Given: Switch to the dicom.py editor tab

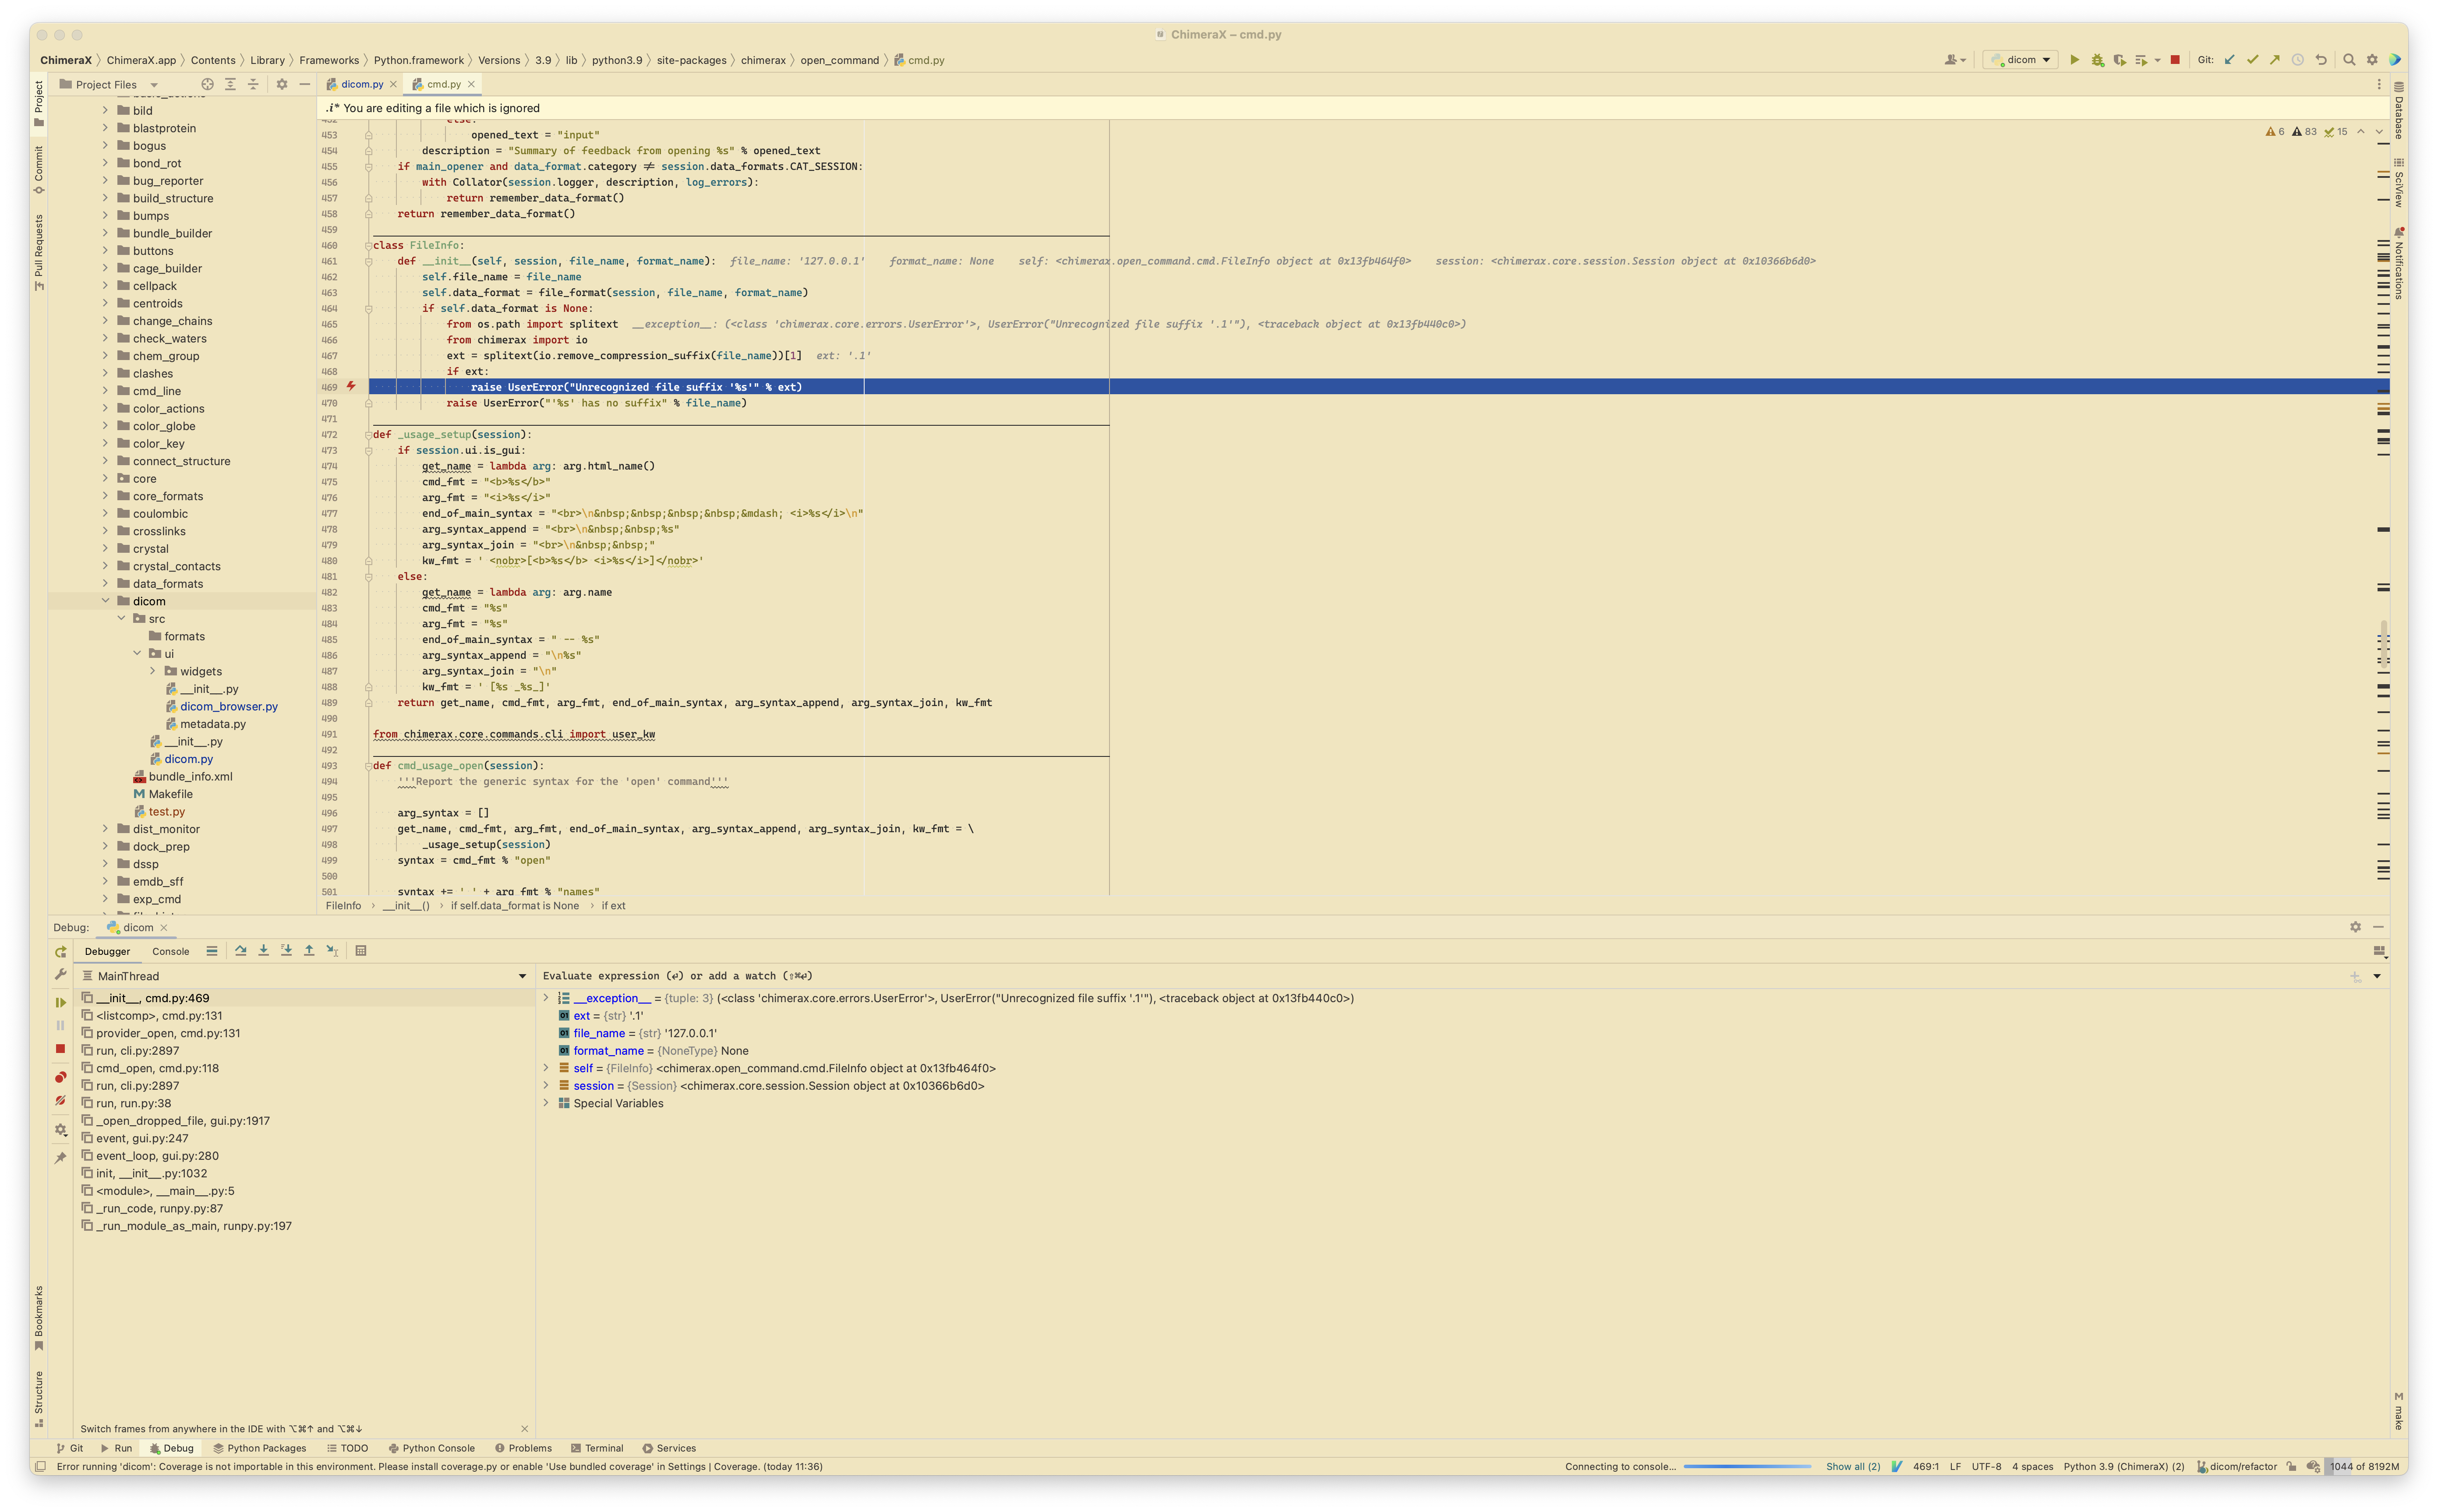Looking at the screenshot, I should [x=361, y=84].
